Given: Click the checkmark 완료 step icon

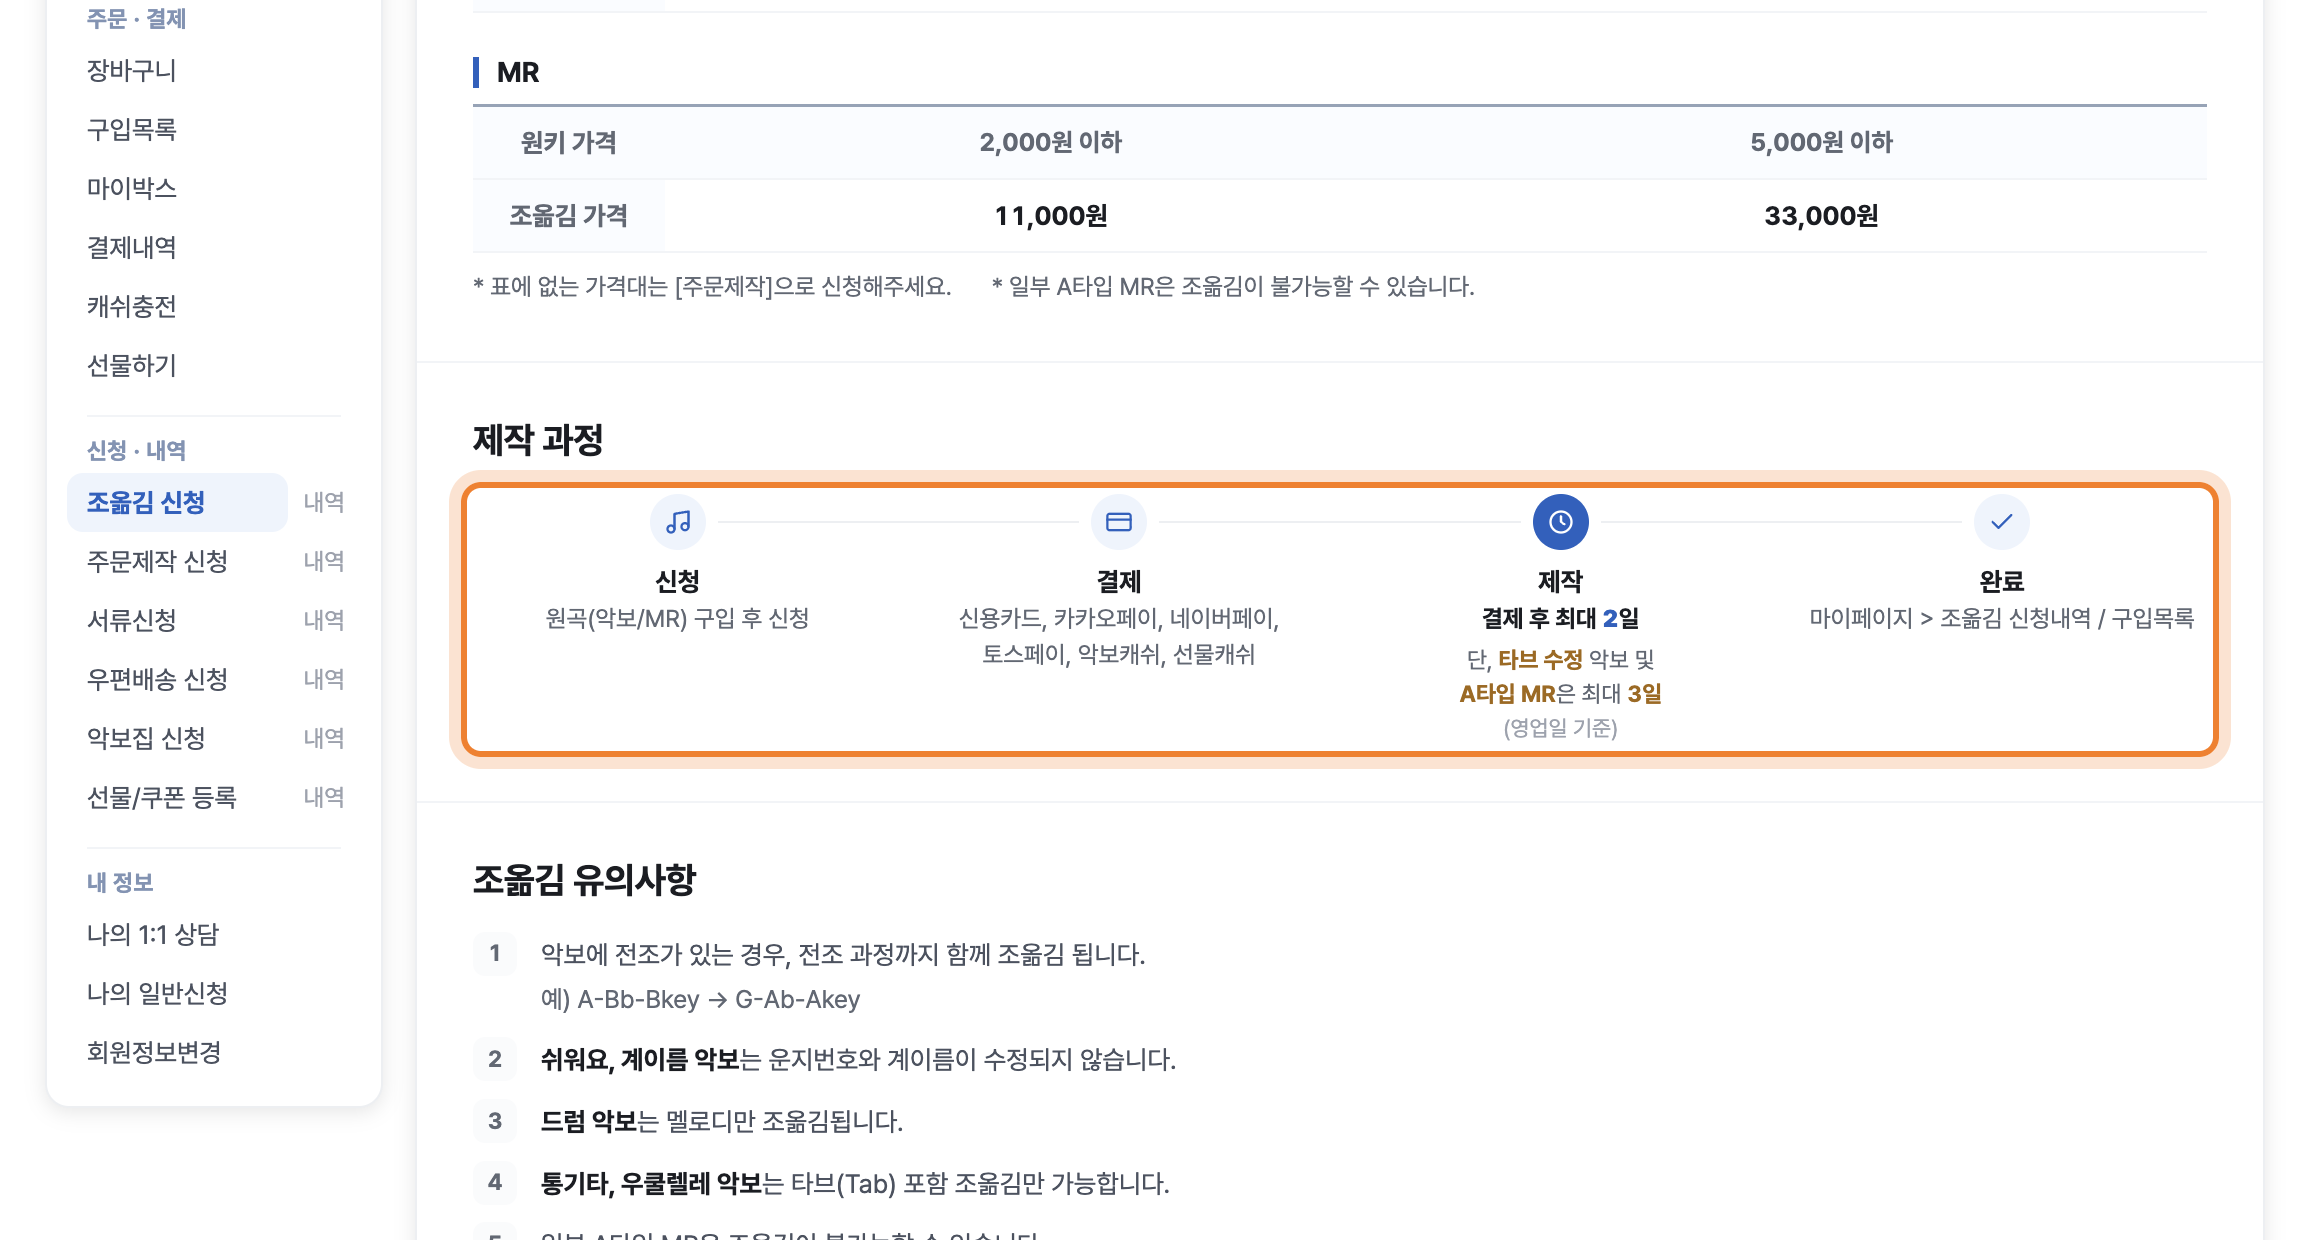Looking at the screenshot, I should coord(2001,522).
